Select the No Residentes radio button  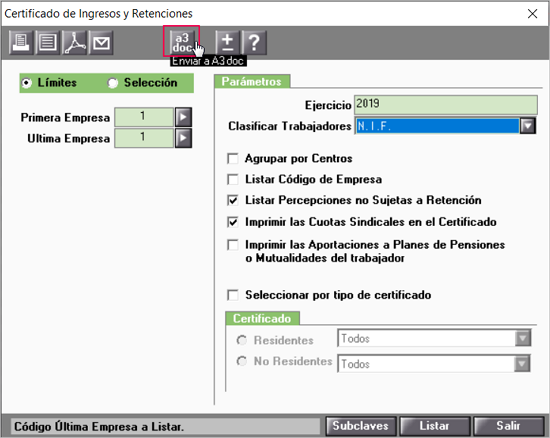click(242, 361)
